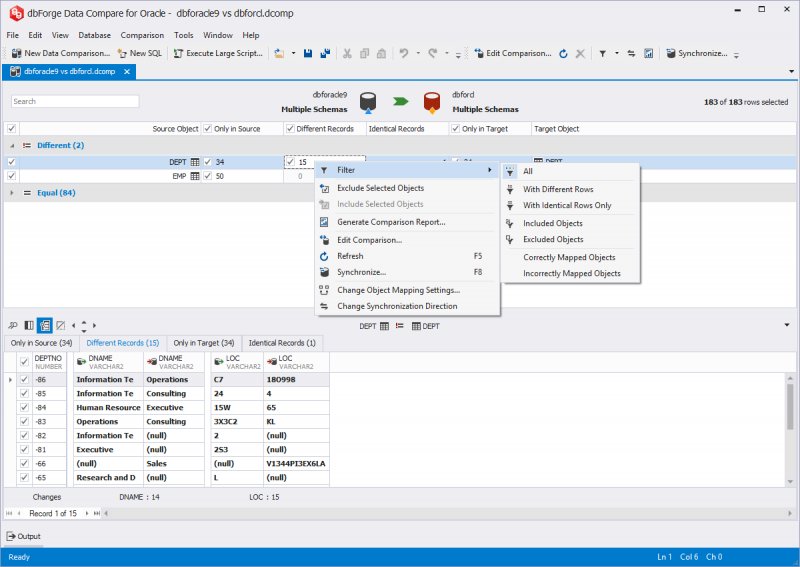This screenshot has height=567, width=800.
Task: Open the Redo history dropdown arrow
Action: click(x=446, y=53)
